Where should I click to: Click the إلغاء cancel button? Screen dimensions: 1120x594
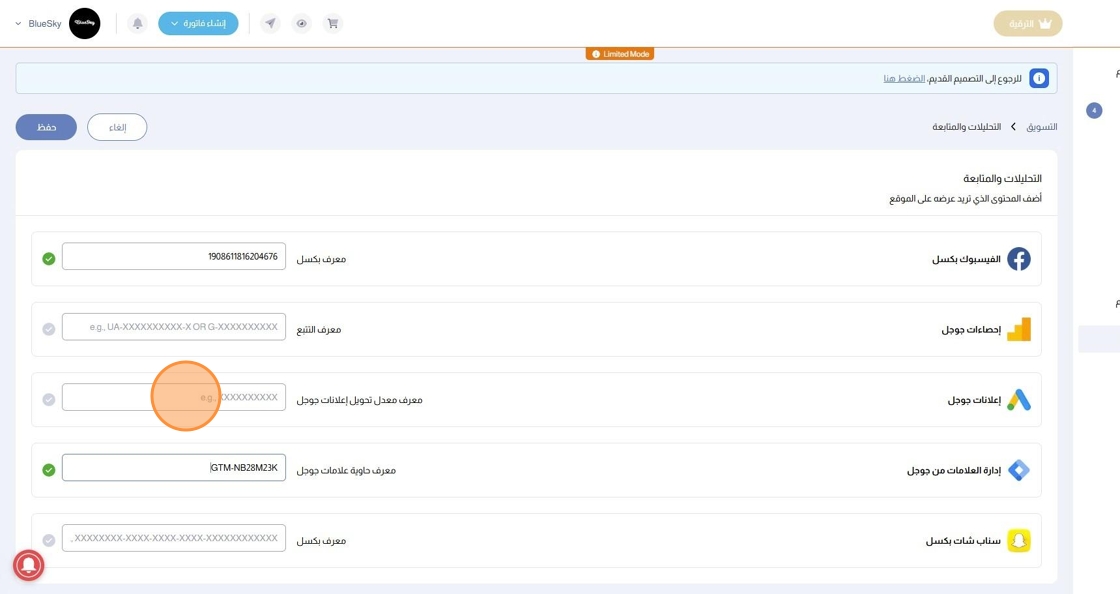(117, 127)
